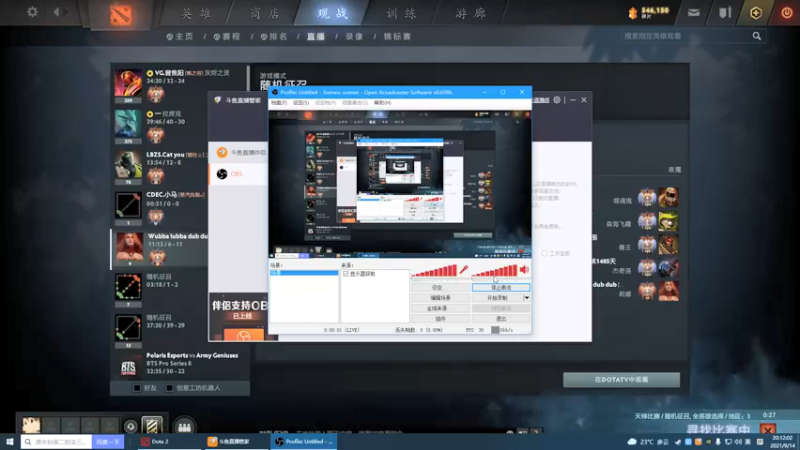Click the OBS microphone icon
The width and height of the screenshot is (800, 450).
[x=464, y=269]
